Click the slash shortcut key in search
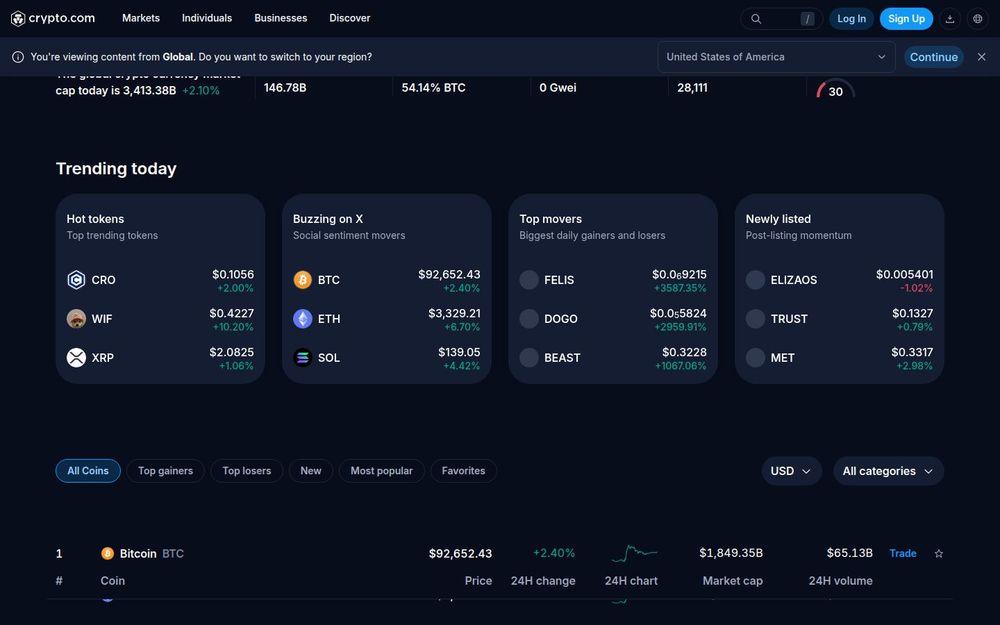 coord(807,19)
